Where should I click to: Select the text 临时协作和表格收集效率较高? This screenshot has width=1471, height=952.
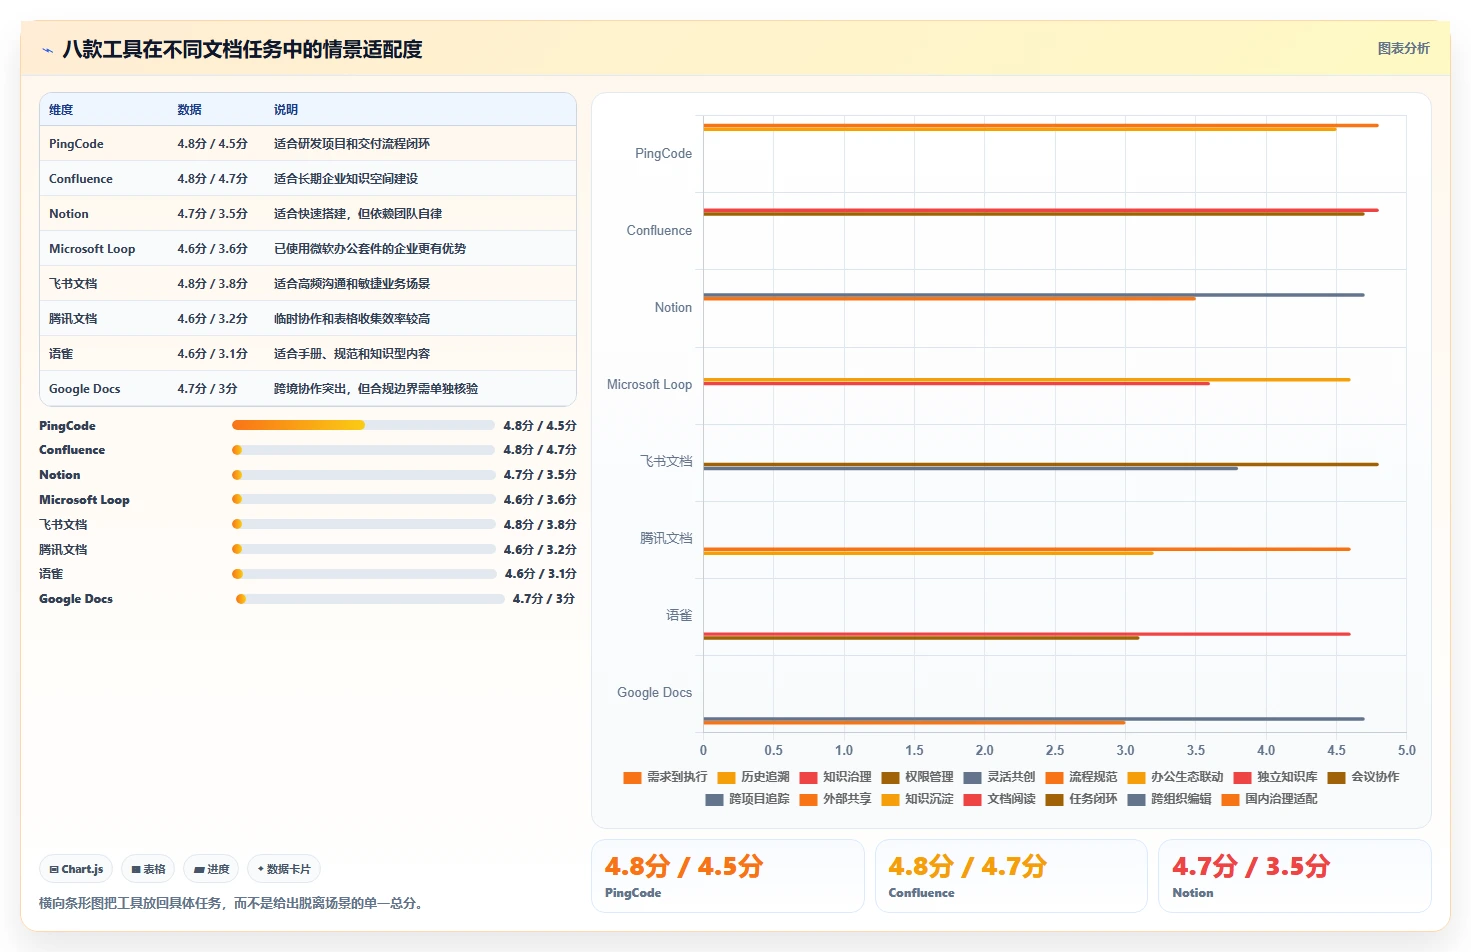[x=352, y=319]
